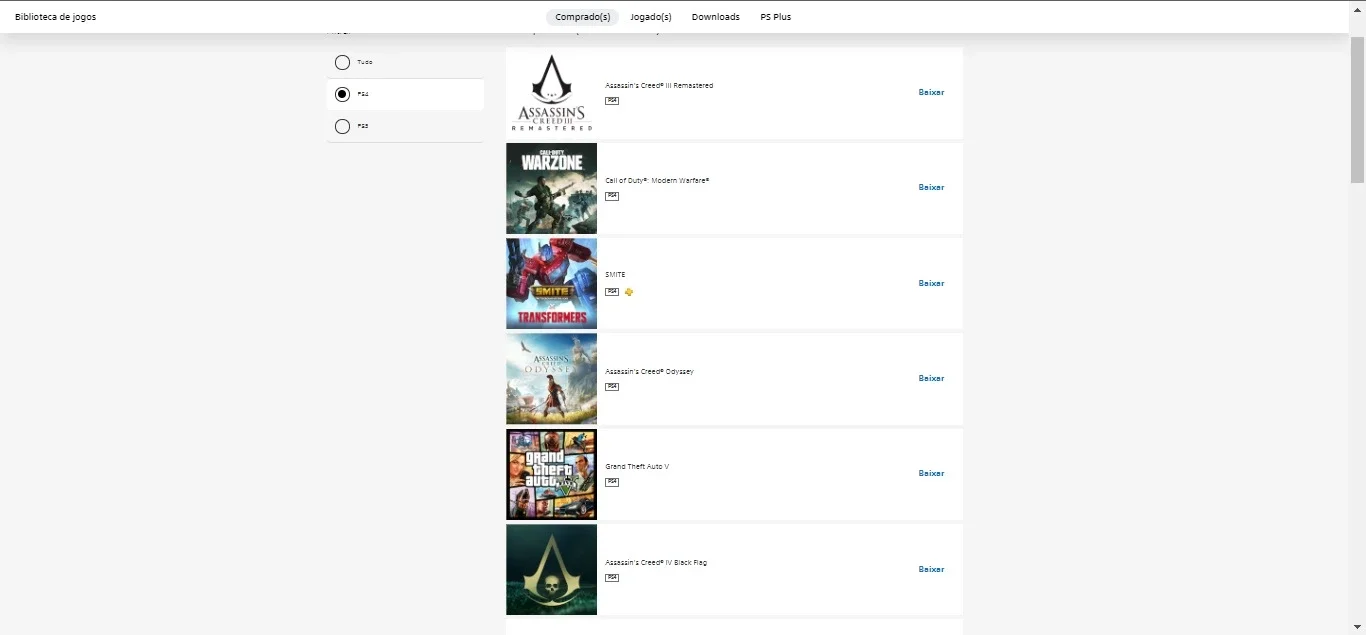This screenshot has width=1366, height=635.
Task: Click Baixar for Assassin's Creed Odyssey
Action: pos(931,378)
